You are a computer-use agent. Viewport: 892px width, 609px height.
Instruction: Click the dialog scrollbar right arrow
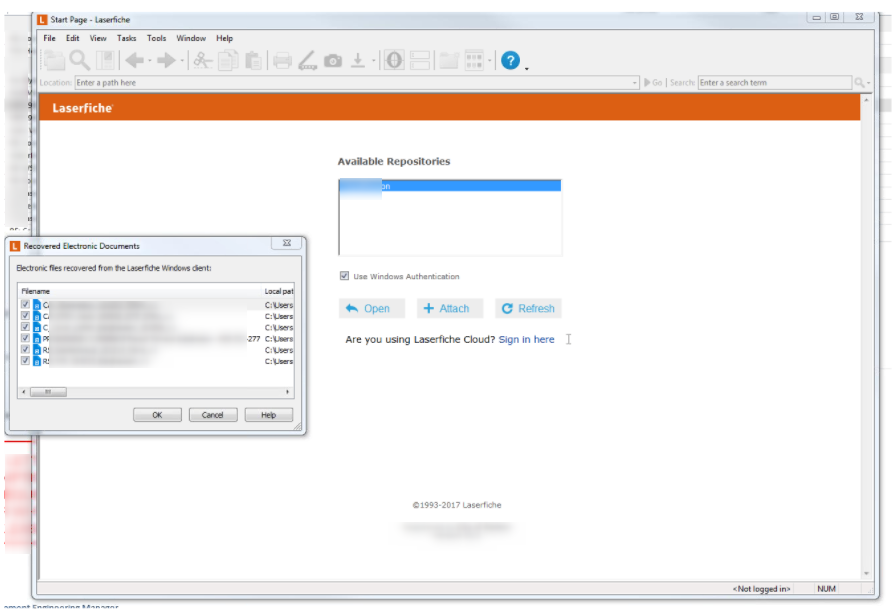click(x=287, y=392)
